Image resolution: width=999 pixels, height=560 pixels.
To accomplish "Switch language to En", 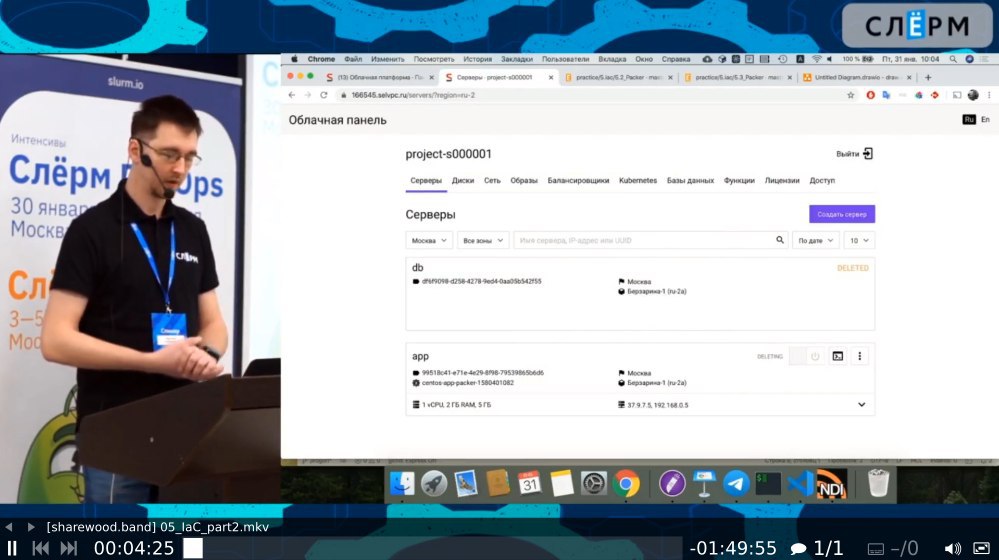I will point(985,120).
